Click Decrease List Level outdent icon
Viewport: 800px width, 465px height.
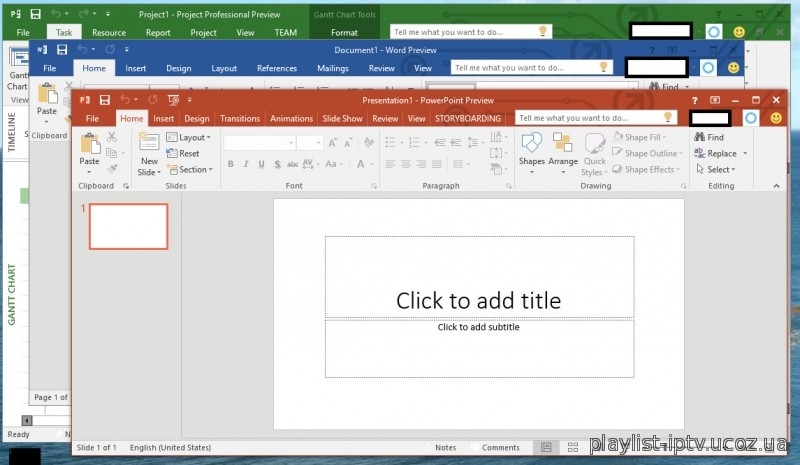[440, 142]
